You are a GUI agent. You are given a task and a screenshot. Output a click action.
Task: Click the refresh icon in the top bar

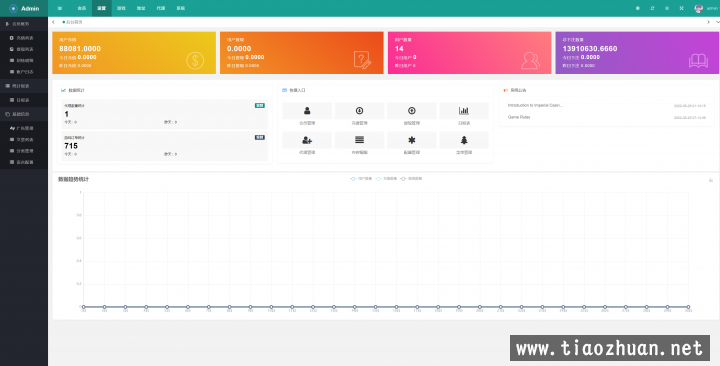pyautogui.click(x=652, y=8)
